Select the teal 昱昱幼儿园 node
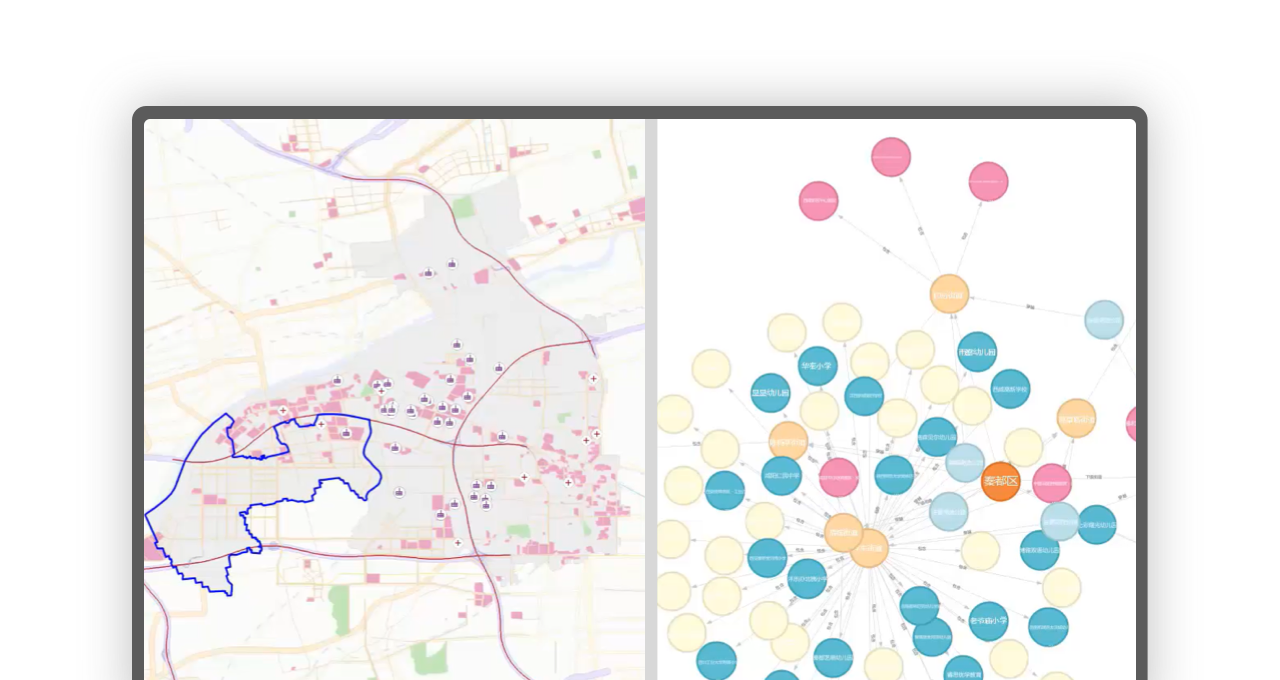Image resolution: width=1280 pixels, height=680 pixels. coord(770,393)
